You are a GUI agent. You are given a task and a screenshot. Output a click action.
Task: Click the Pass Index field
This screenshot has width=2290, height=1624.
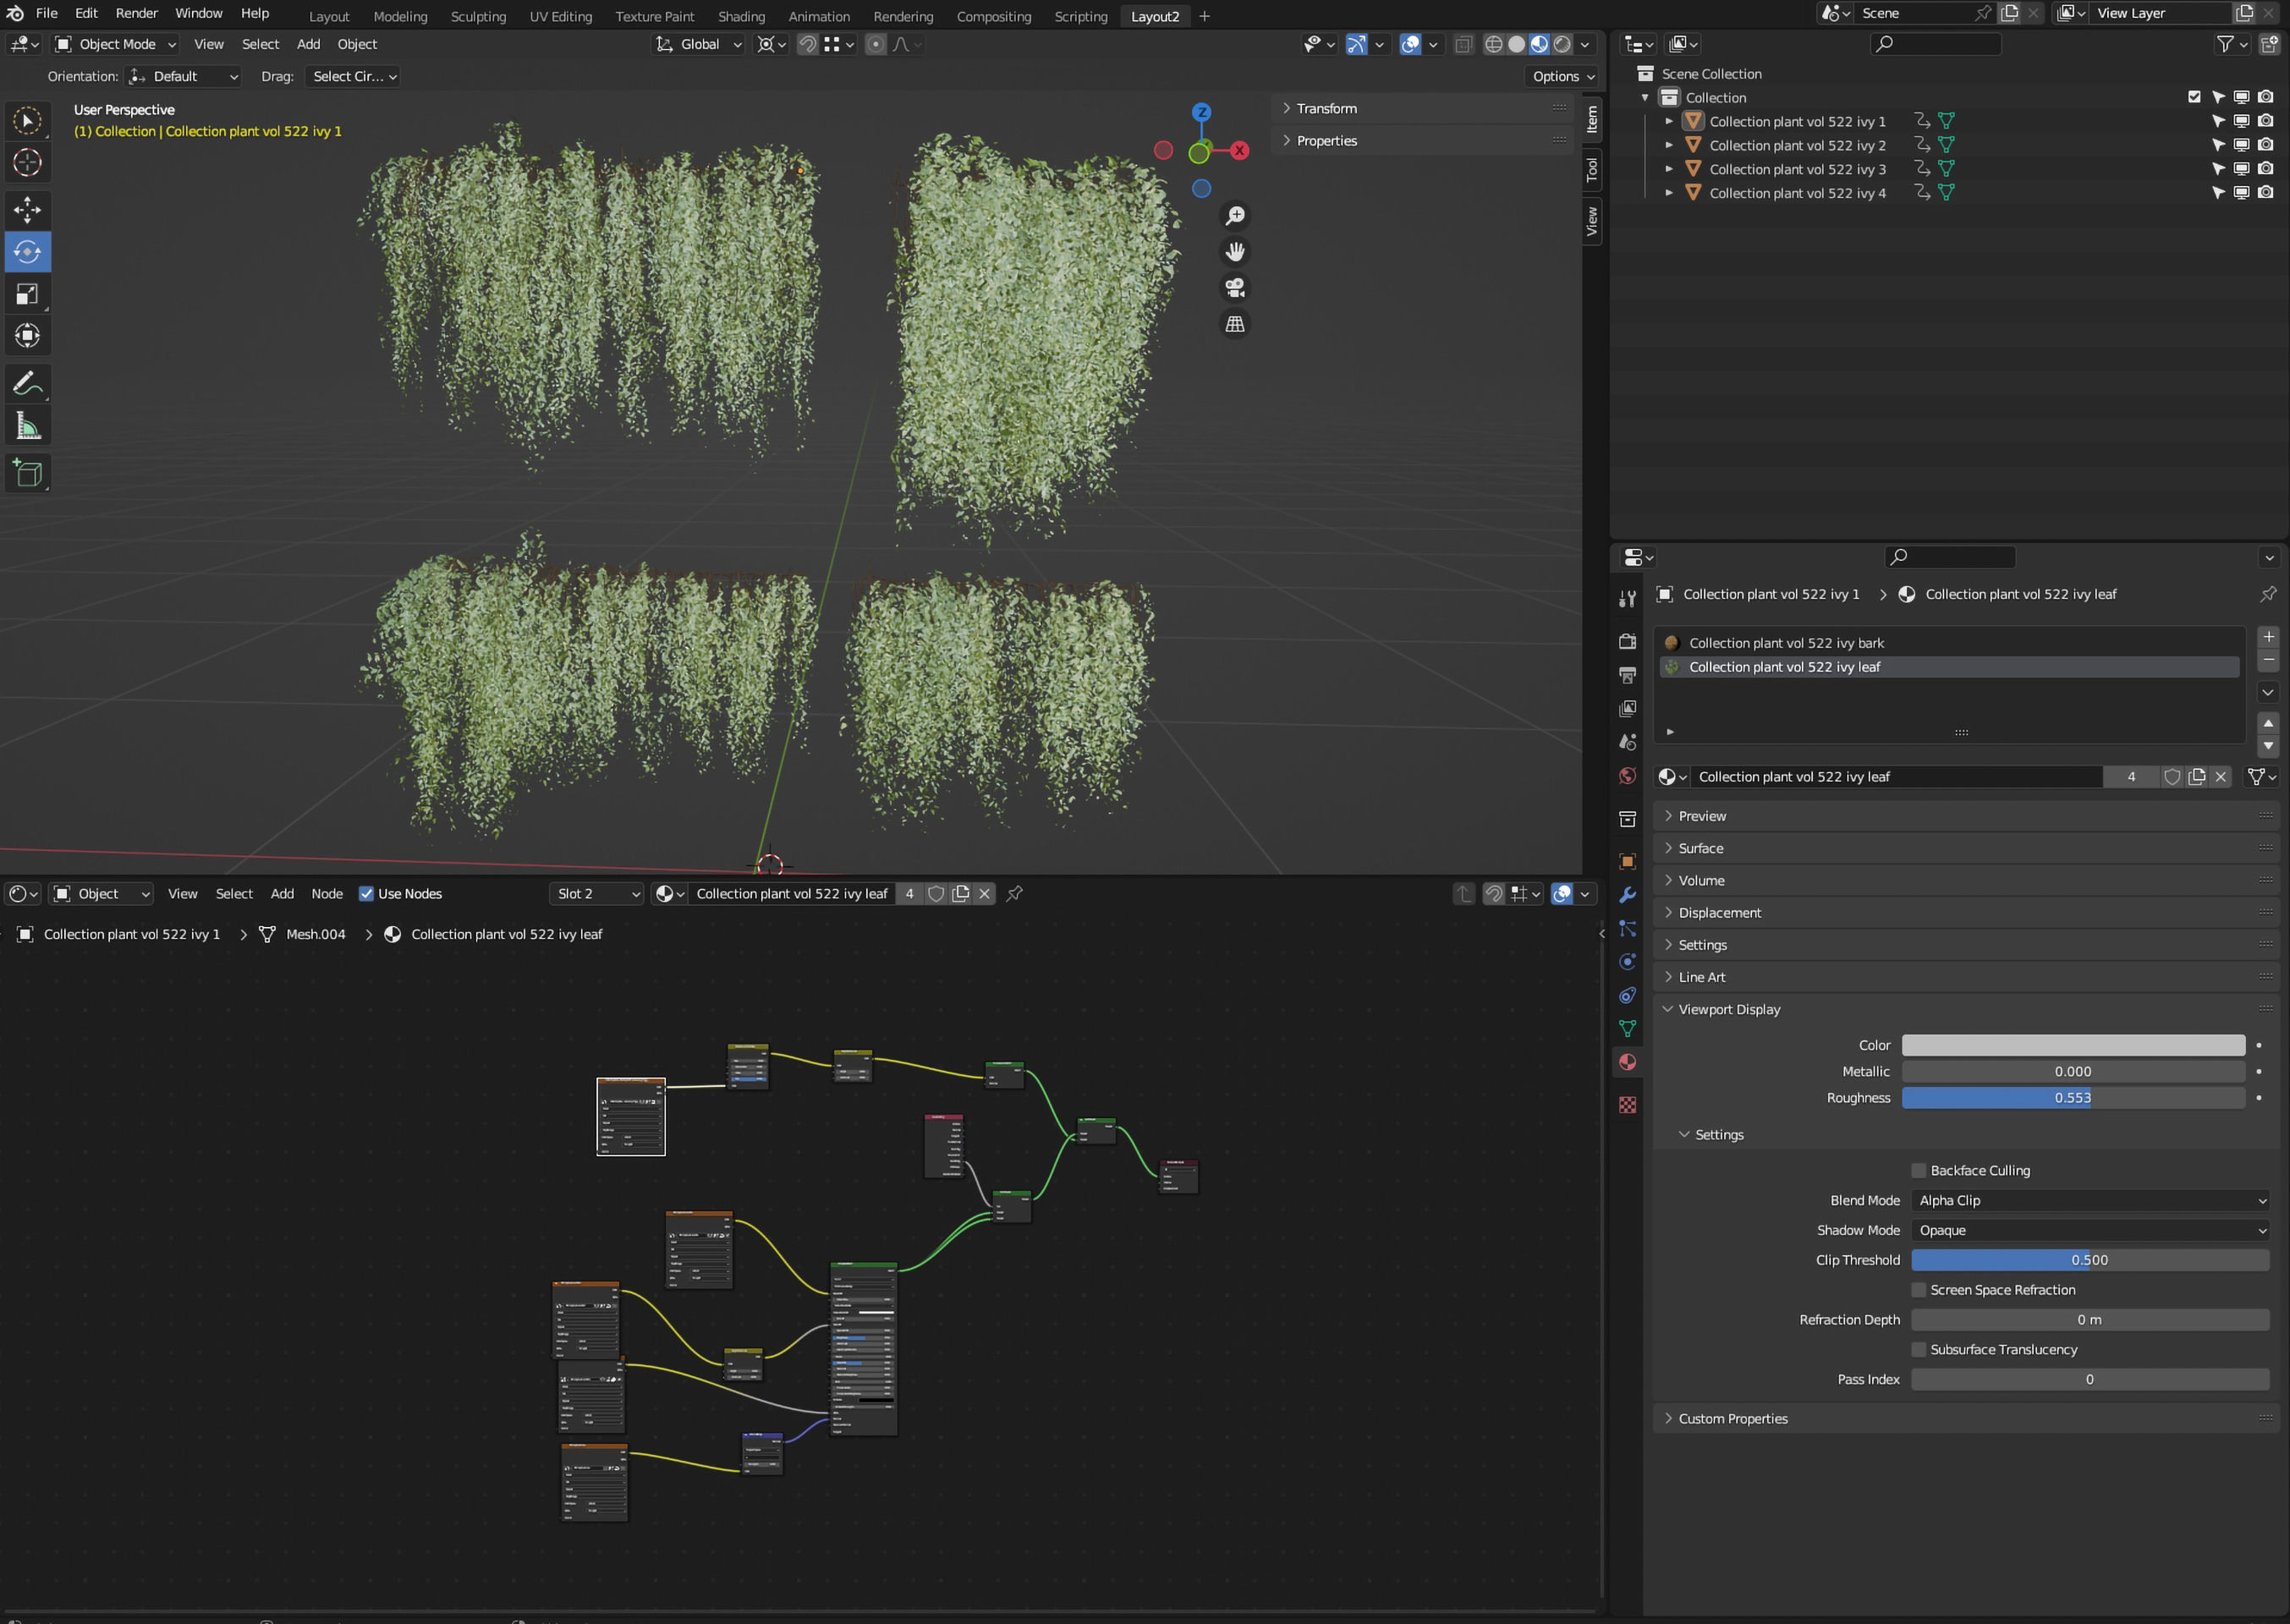pos(2090,1380)
